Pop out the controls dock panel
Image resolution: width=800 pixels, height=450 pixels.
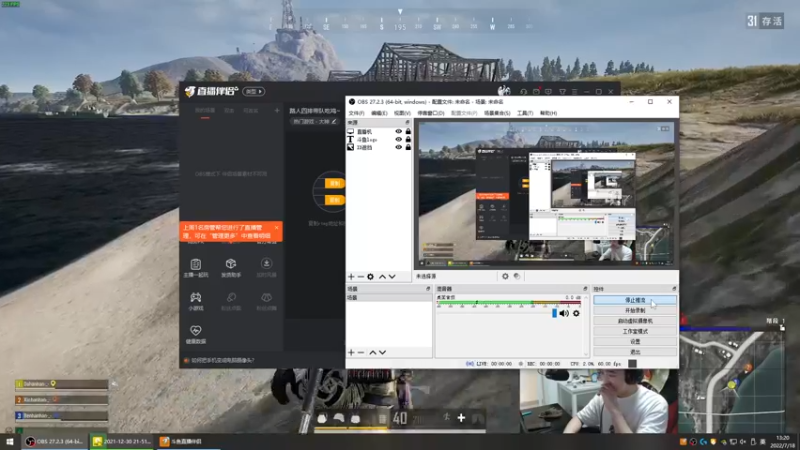(x=674, y=289)
